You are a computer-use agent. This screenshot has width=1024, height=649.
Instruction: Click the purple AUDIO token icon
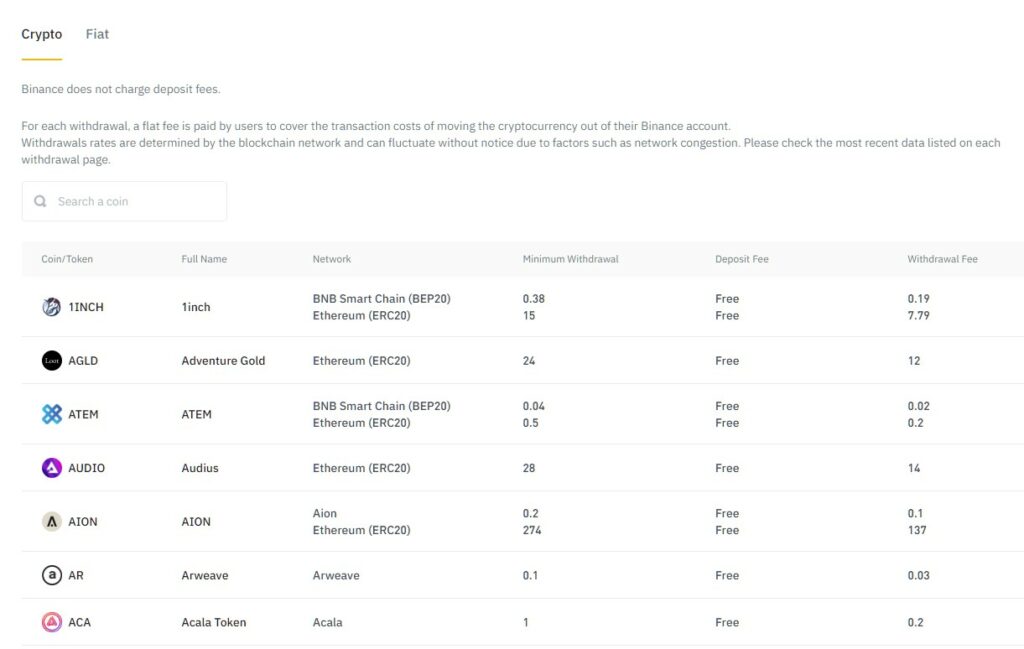click(52, 467)
